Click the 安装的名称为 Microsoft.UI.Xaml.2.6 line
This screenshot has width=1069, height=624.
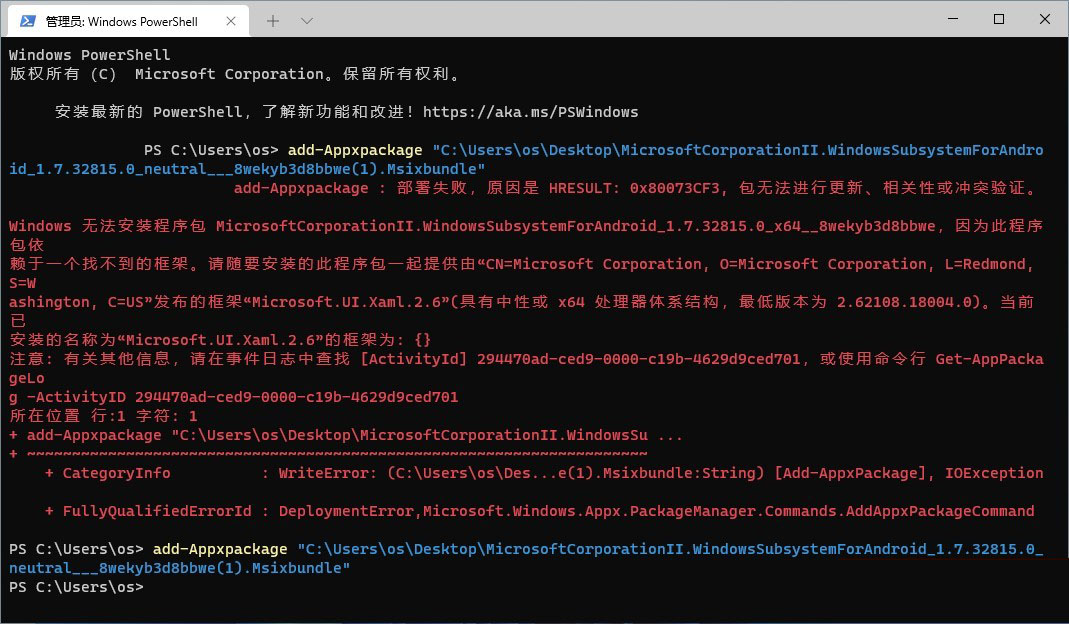coord(220,340)
